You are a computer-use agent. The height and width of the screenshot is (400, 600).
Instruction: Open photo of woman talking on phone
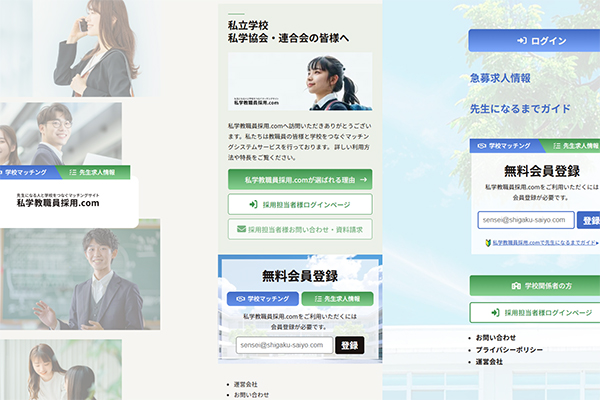point(96,48)
